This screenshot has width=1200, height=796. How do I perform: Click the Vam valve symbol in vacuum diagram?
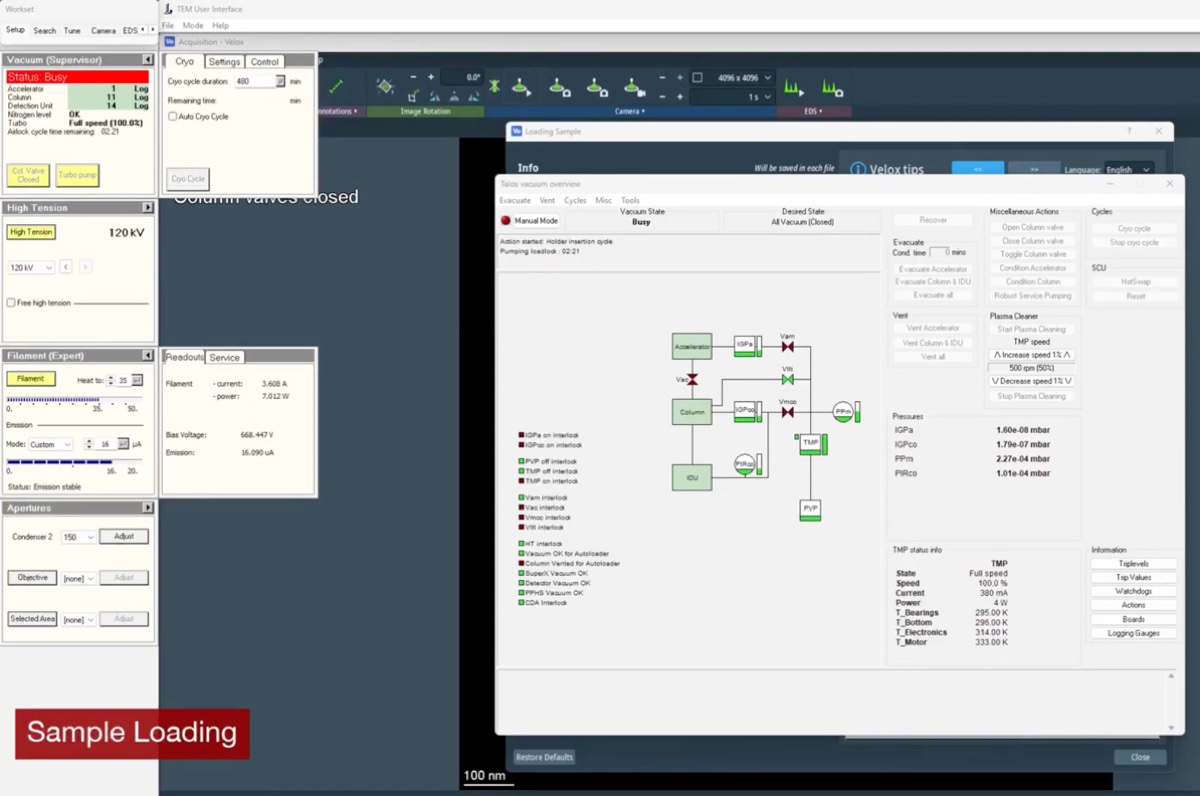(x=787, y=347)
